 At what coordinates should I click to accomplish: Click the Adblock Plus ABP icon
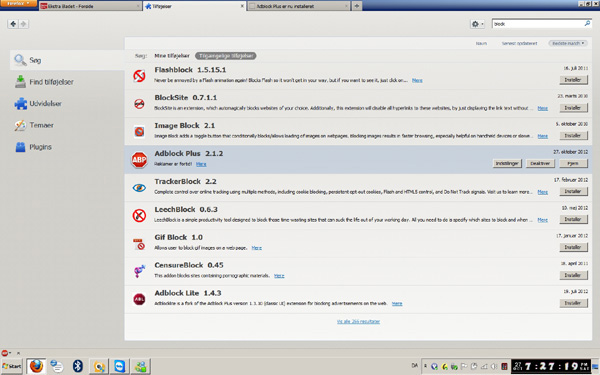(139, 160)
